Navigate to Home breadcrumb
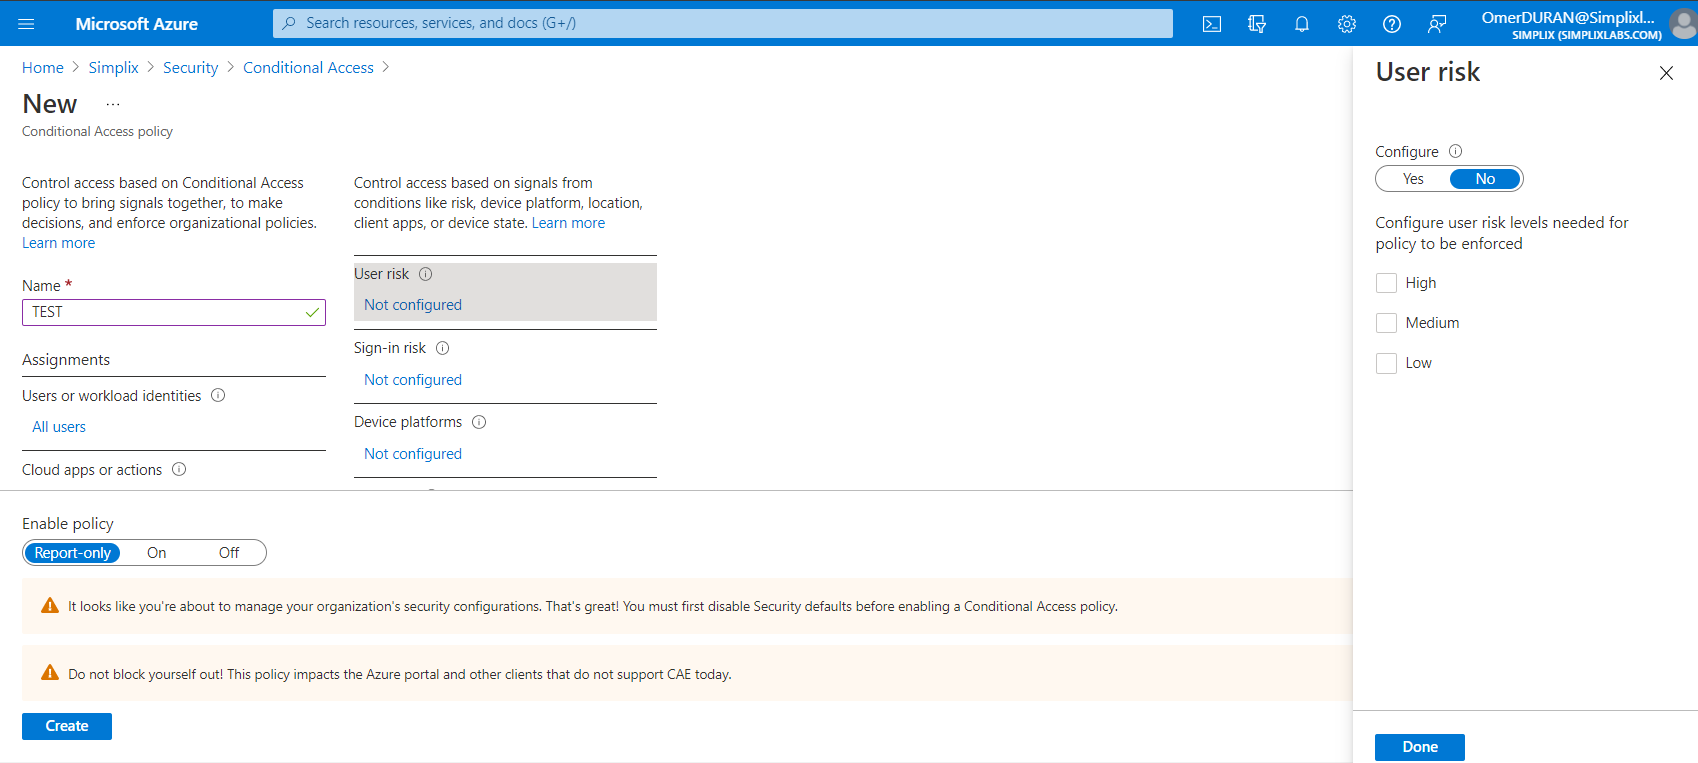This screenshot has height=763, width=1698. pyautogui.click(x=43, y=67)
